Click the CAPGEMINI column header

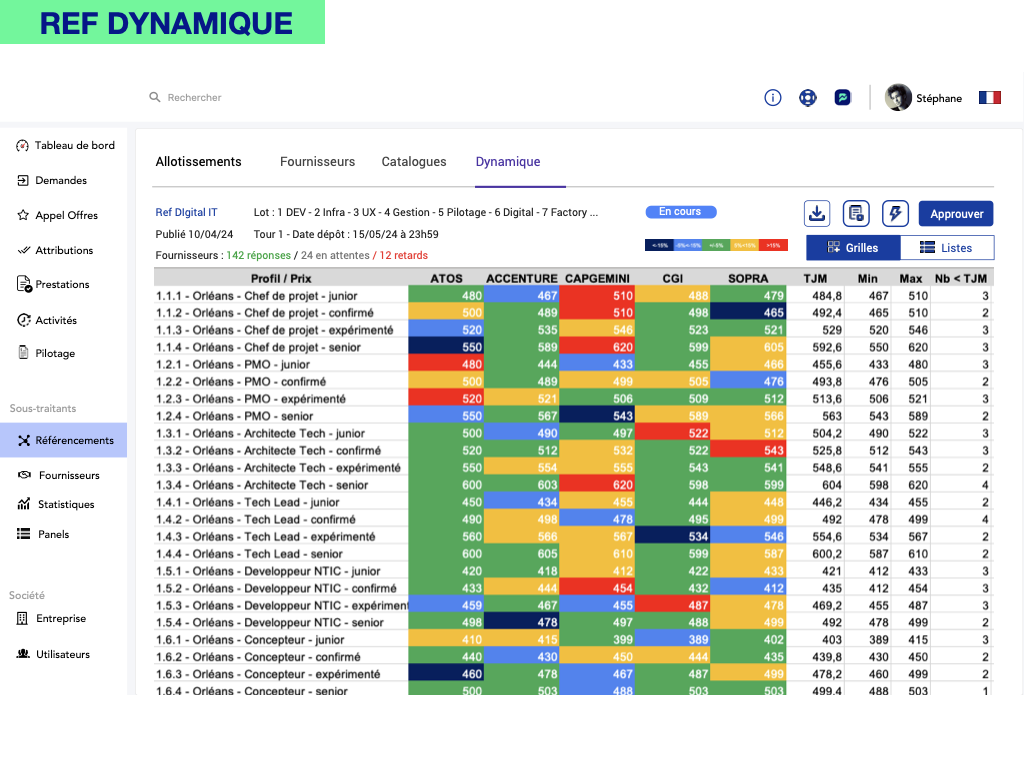598,278
